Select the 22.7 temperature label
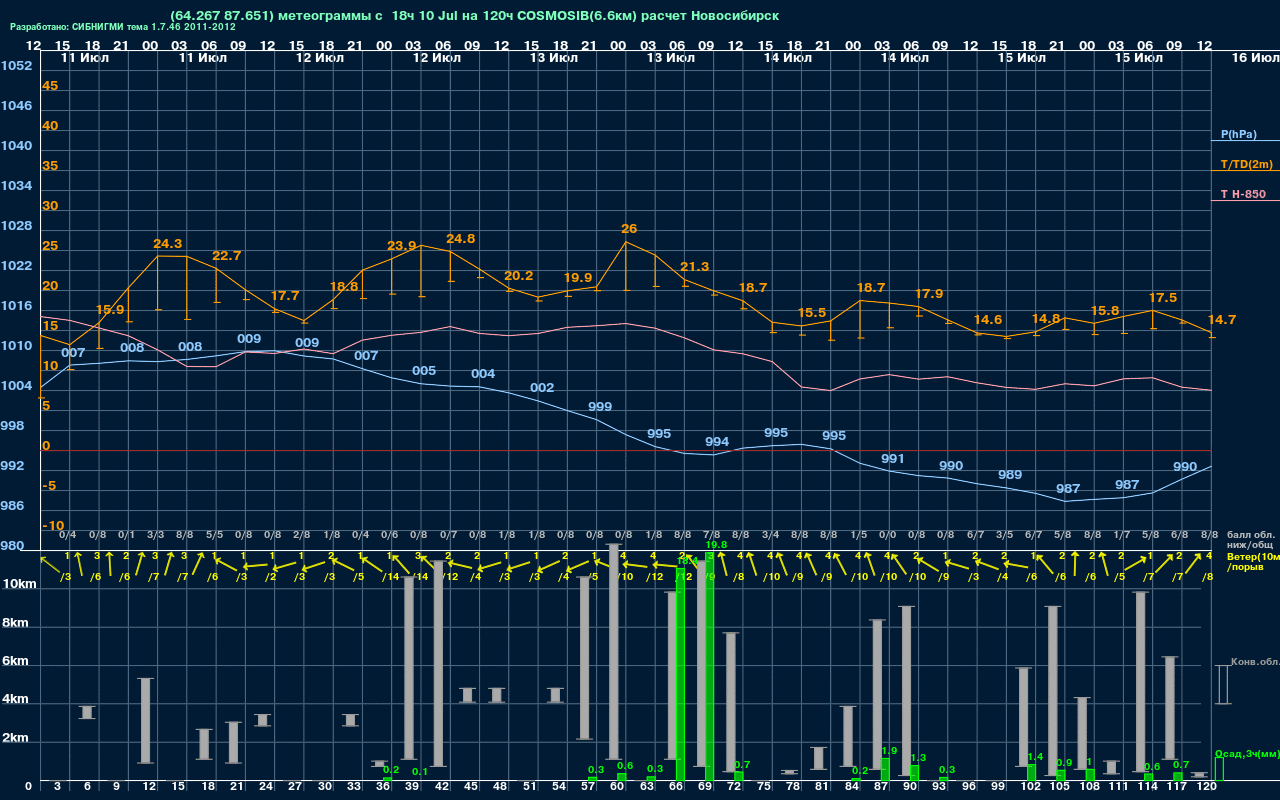1280x800 pixels. (227, 256)
